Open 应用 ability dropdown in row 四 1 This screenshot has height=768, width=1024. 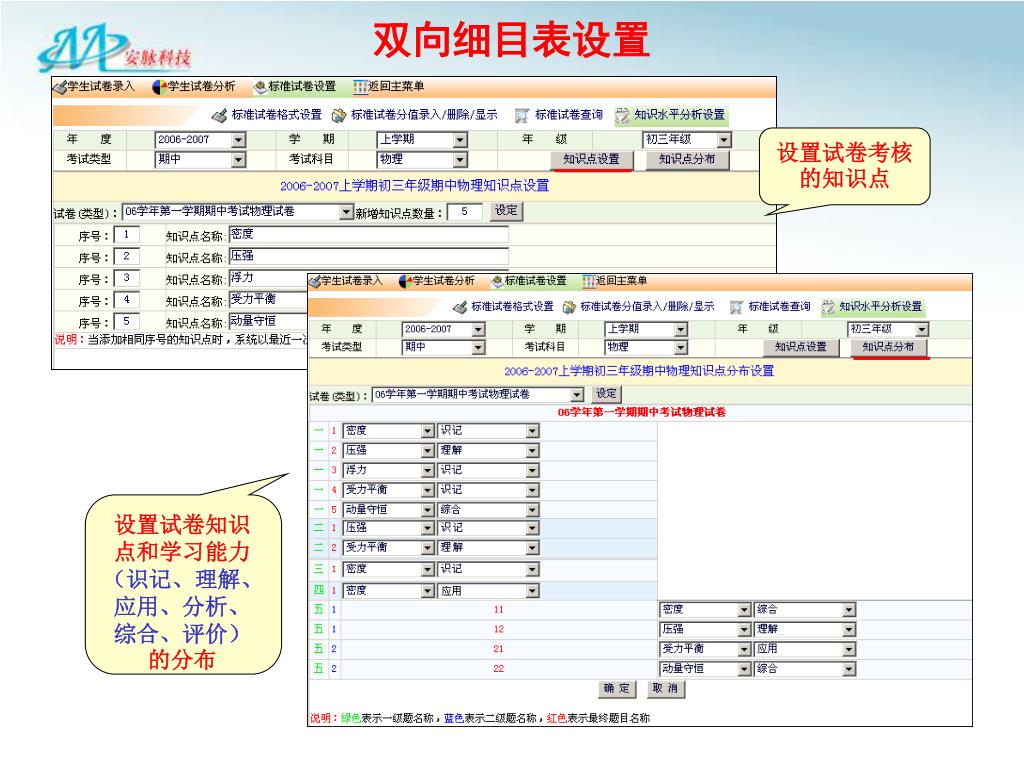point(533,590)
